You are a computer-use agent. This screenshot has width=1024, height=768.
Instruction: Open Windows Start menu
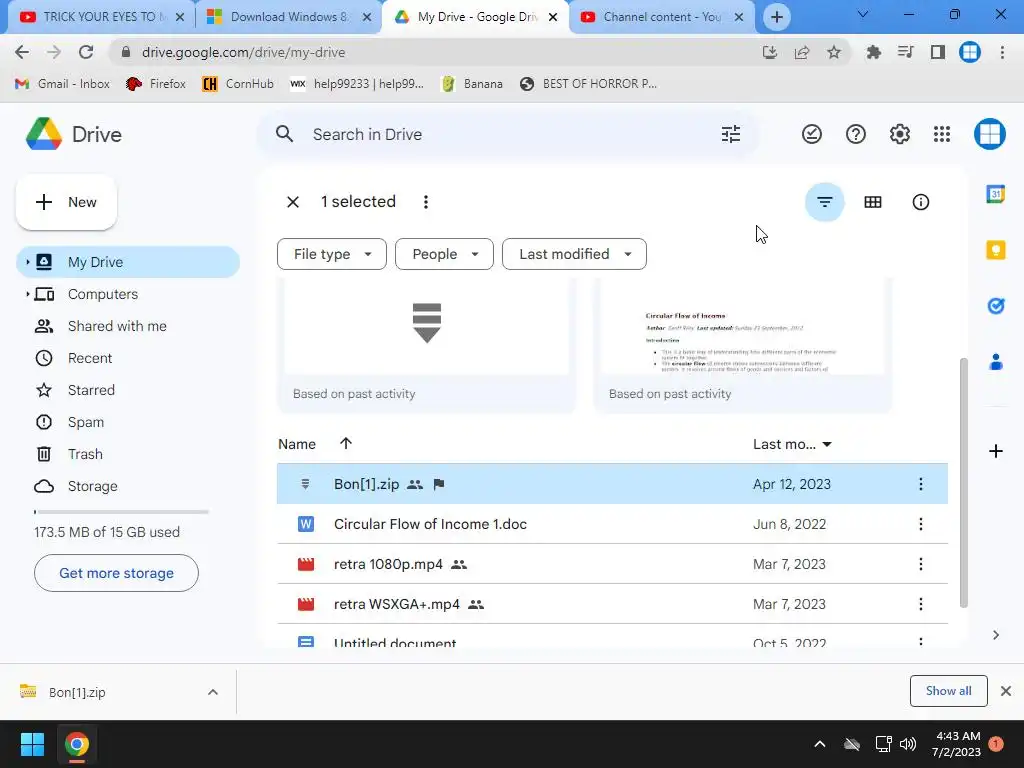point(32,744)
